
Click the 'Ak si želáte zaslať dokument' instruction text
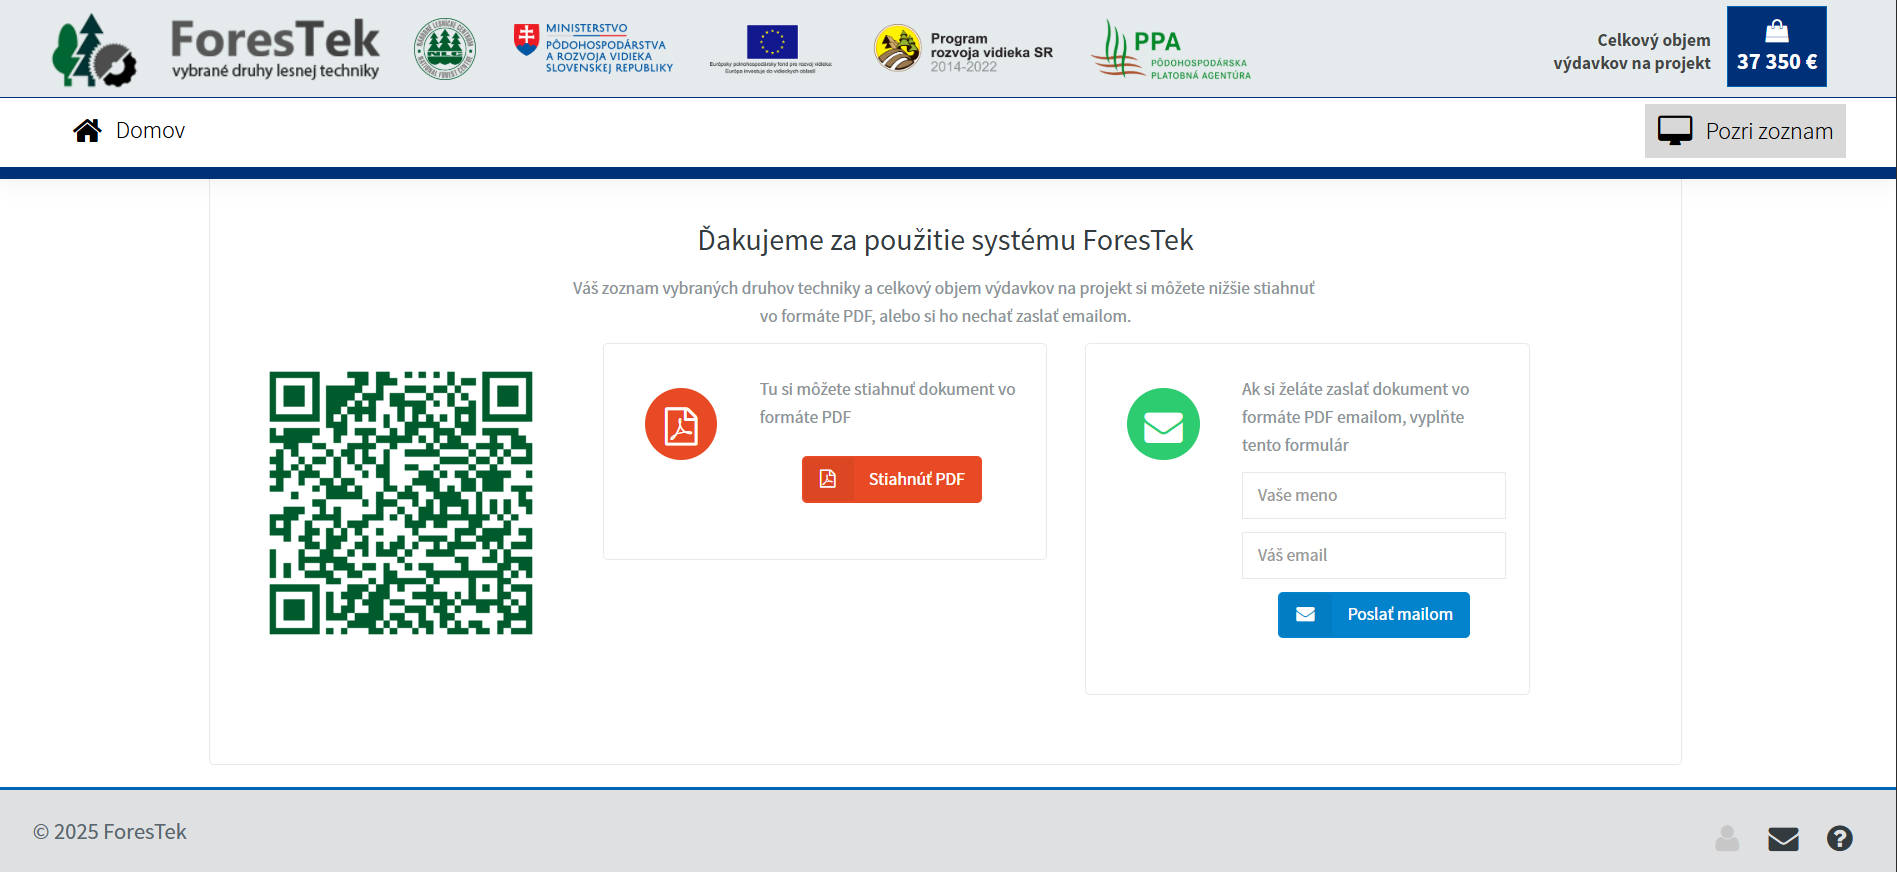pos(1355,417)
